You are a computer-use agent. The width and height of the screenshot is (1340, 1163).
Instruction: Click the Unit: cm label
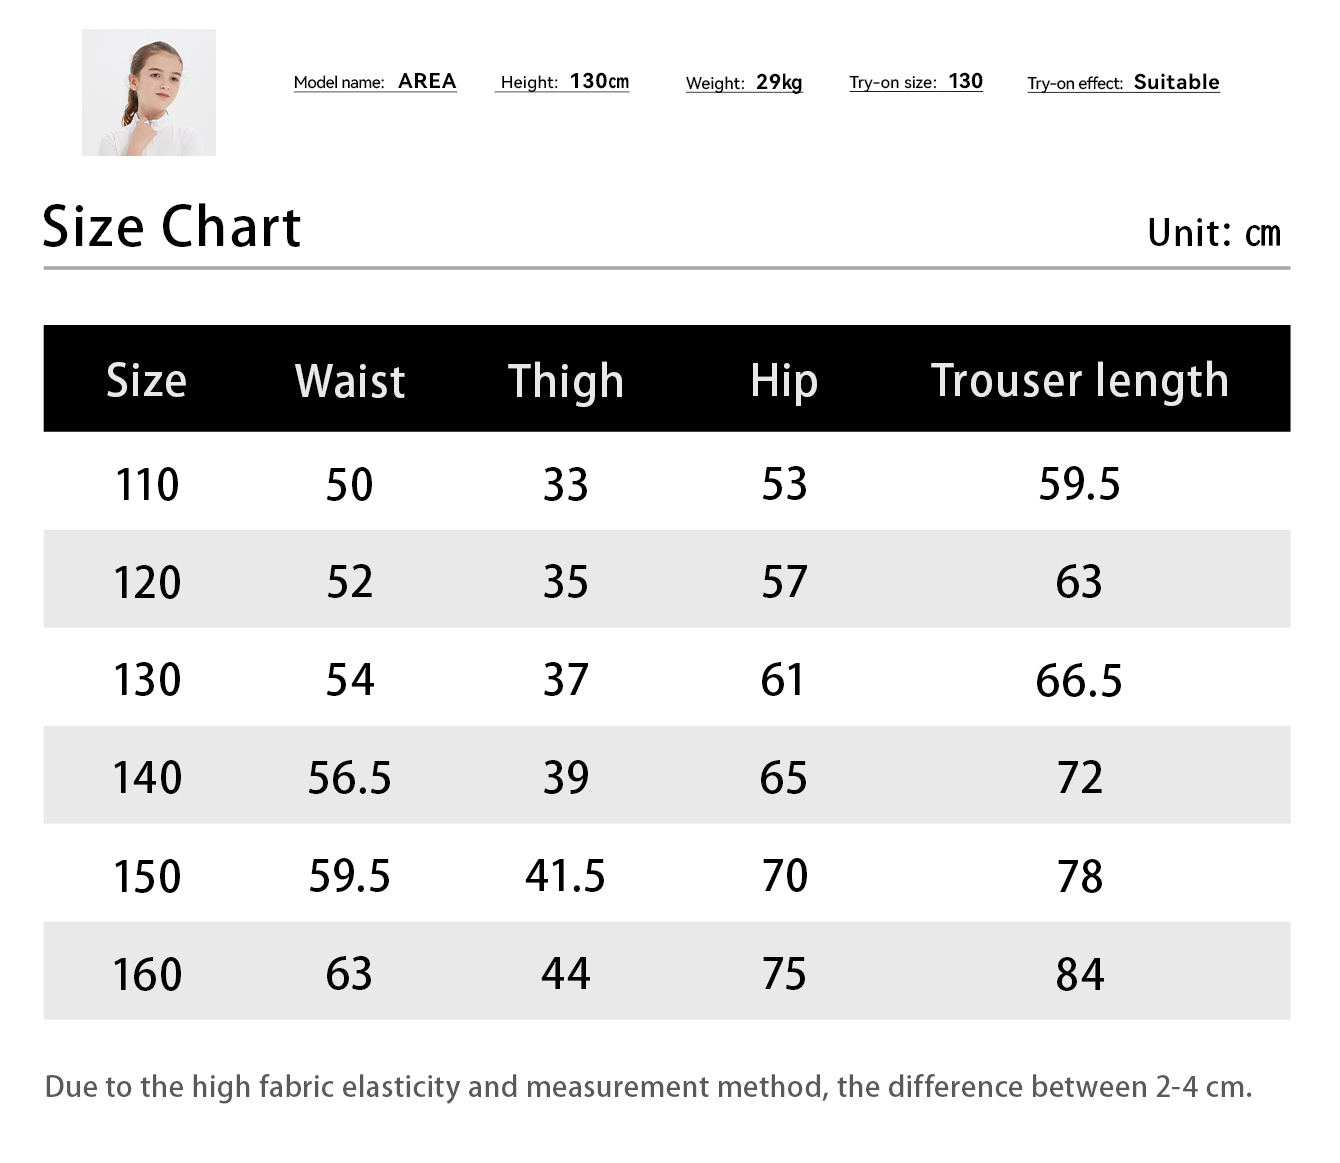(x=1213, y=233)
